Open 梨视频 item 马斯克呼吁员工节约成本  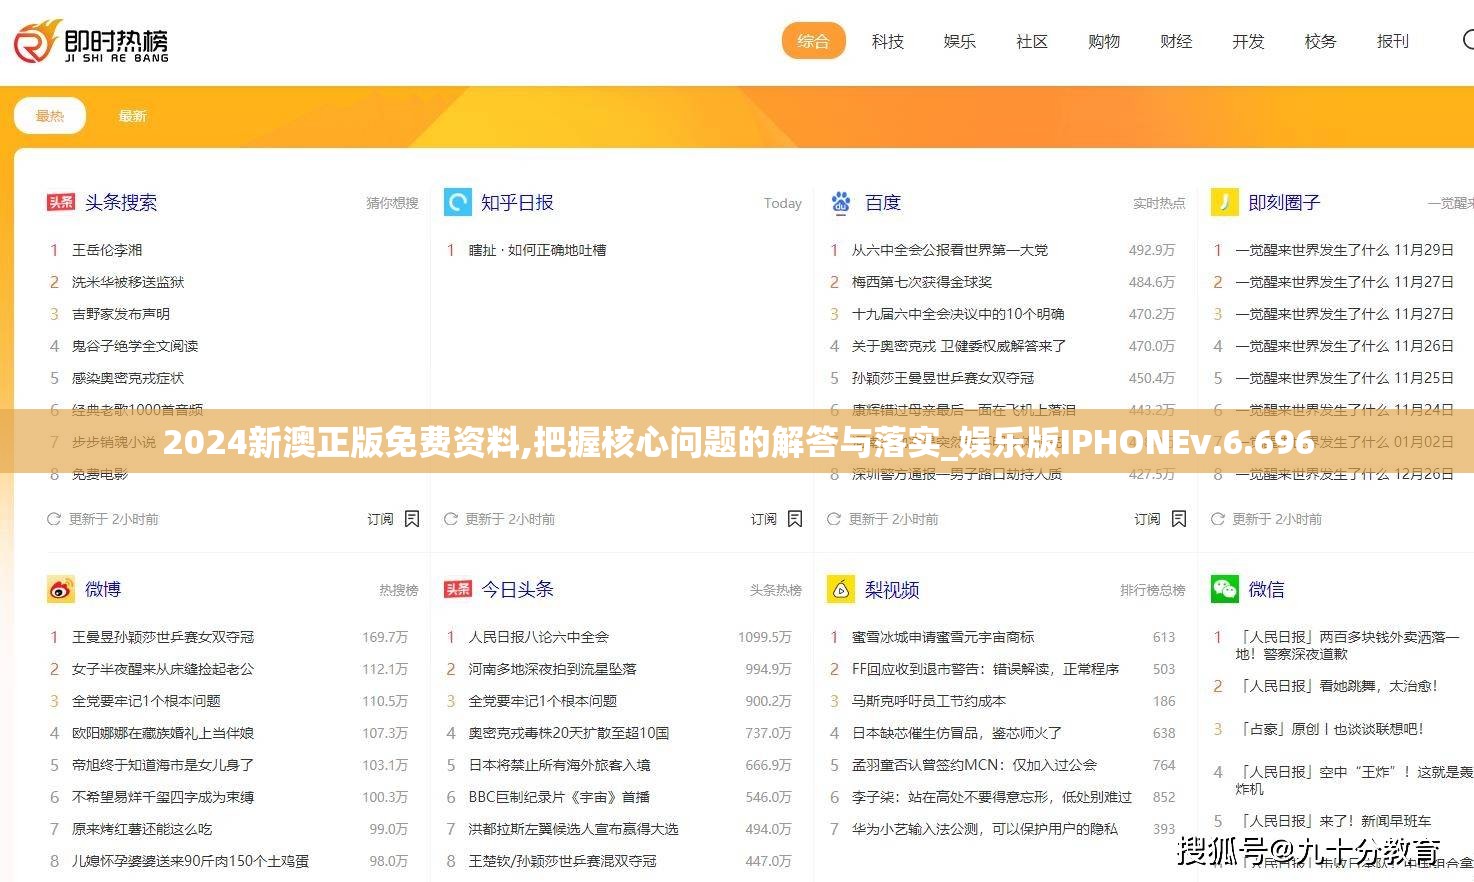pyautogui.click(x=929, y=701)
